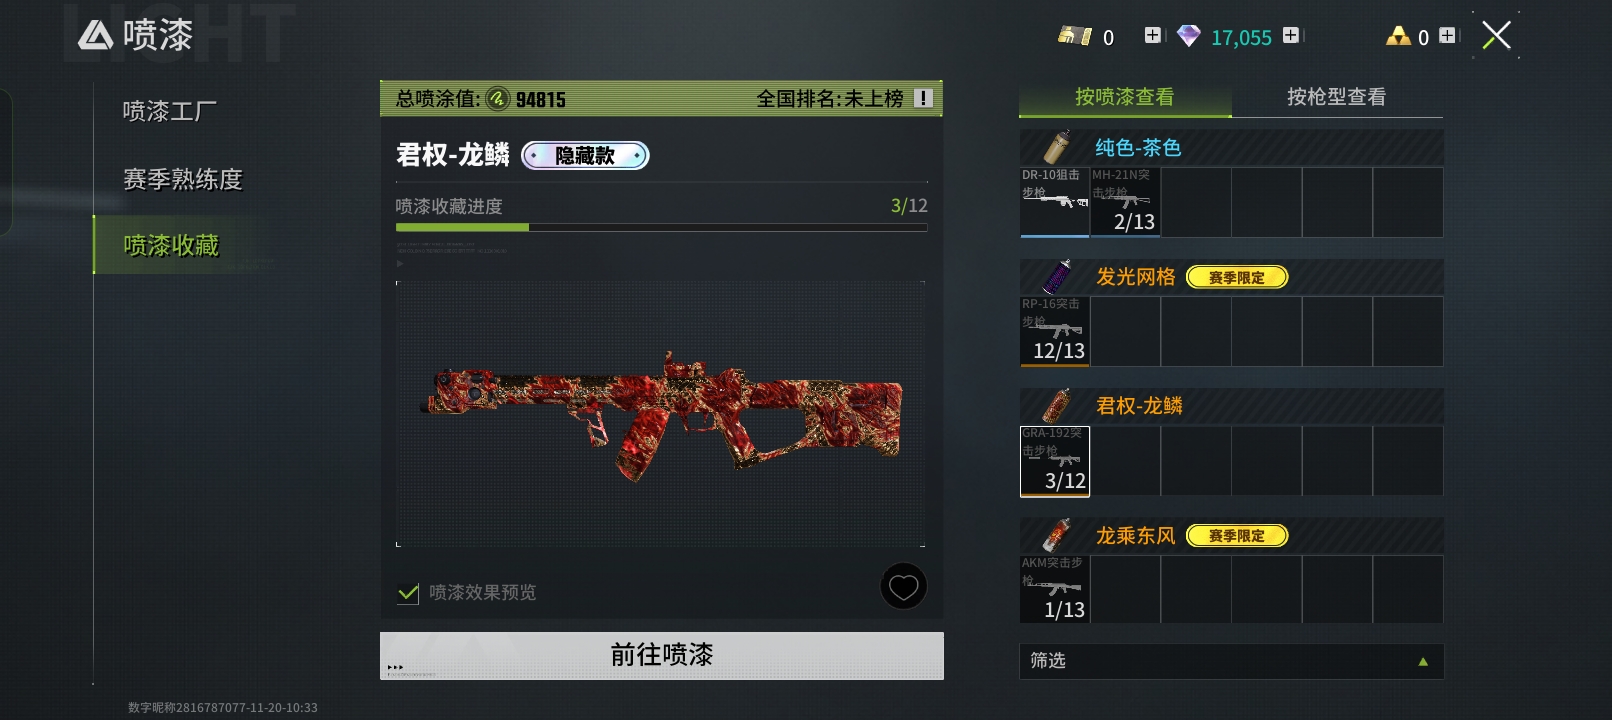The width and height of the screenshot is (1612, 720).
Task: Click the 前往喷漆 button
Action: coord(661,655)
